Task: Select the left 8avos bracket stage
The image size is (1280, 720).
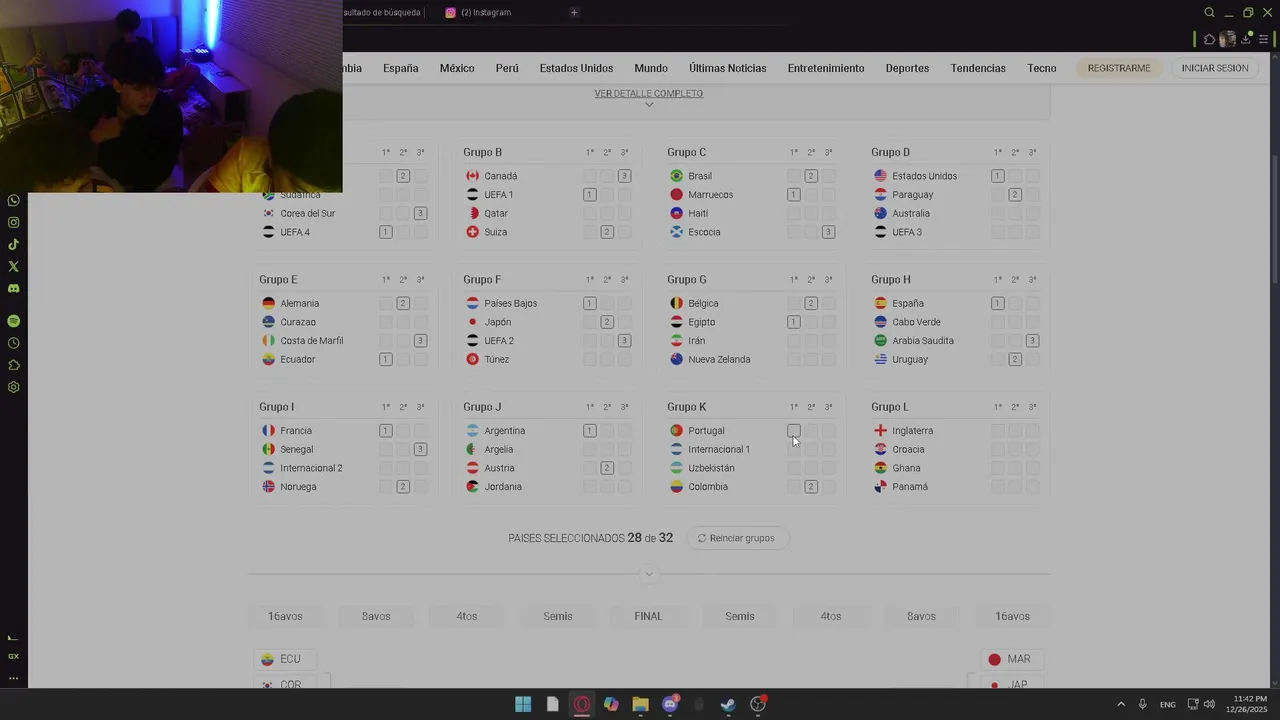Action: click(x=376, y=616)
